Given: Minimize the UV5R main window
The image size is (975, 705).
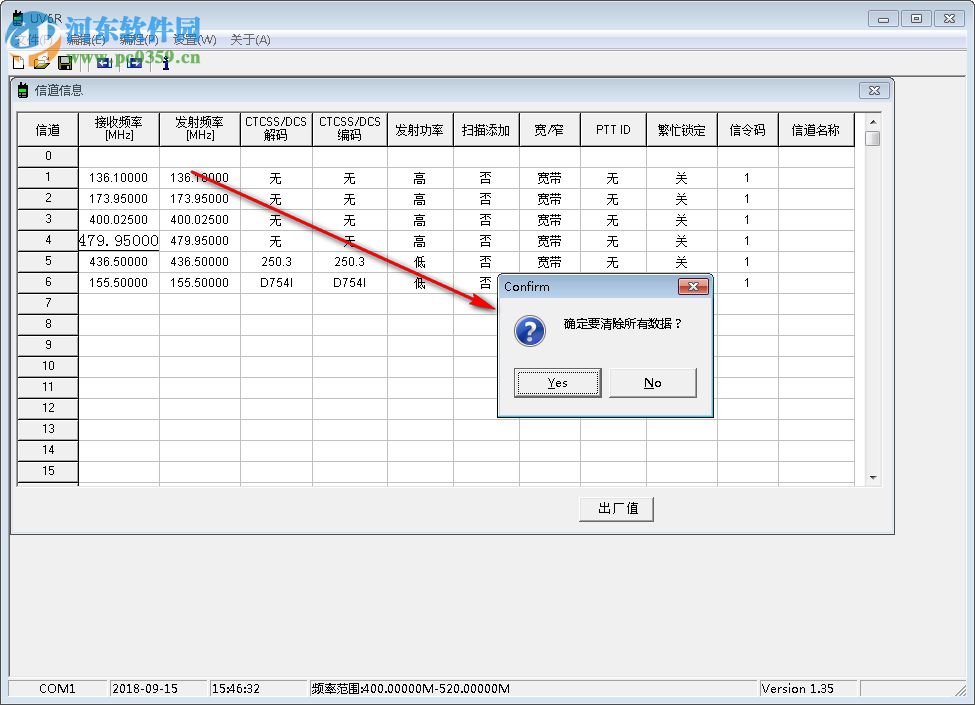Looking at the screenshot, I should pyautogui.click(x=883, y=19).
